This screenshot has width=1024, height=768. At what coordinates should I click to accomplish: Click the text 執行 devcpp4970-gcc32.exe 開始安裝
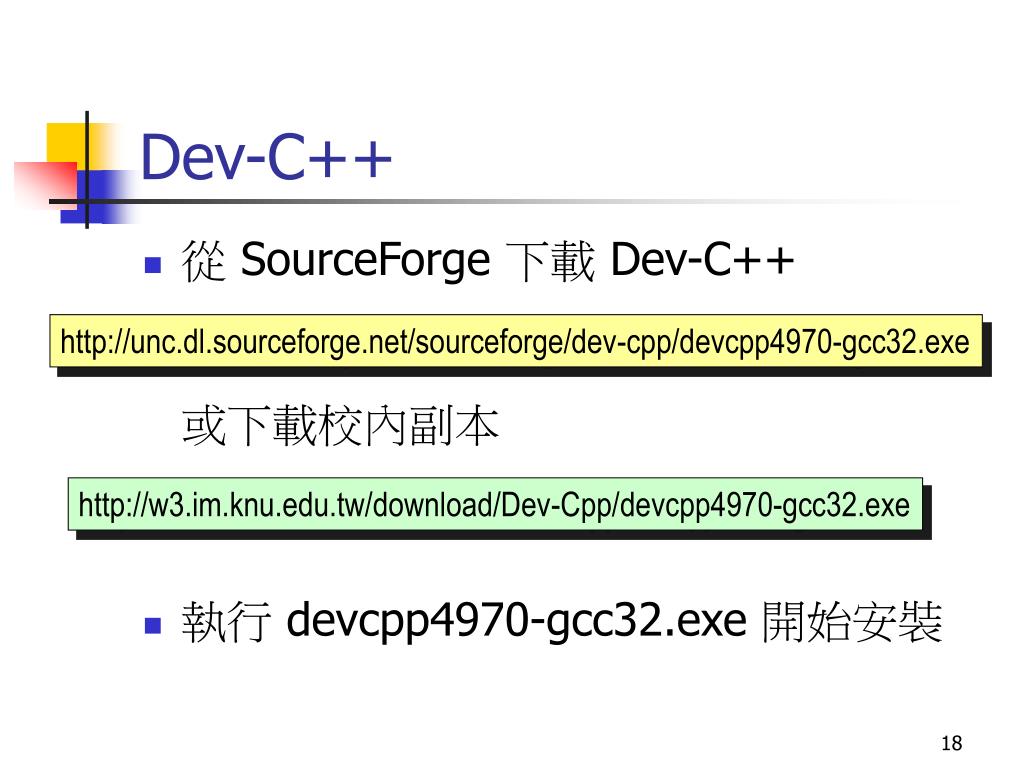562,621
